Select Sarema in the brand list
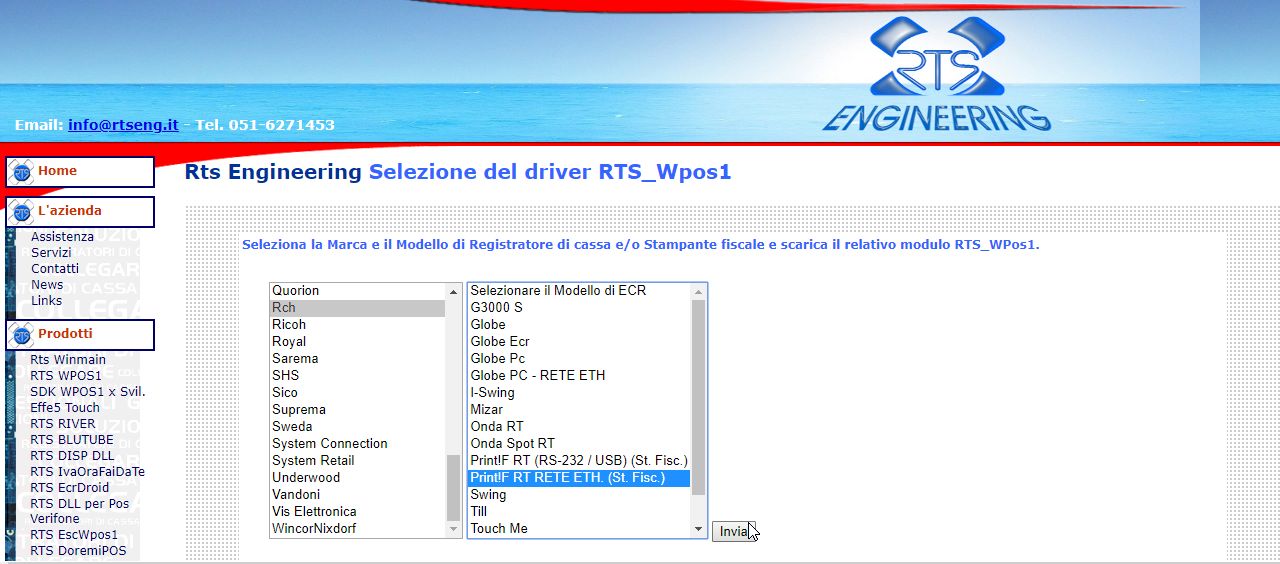 357,359
